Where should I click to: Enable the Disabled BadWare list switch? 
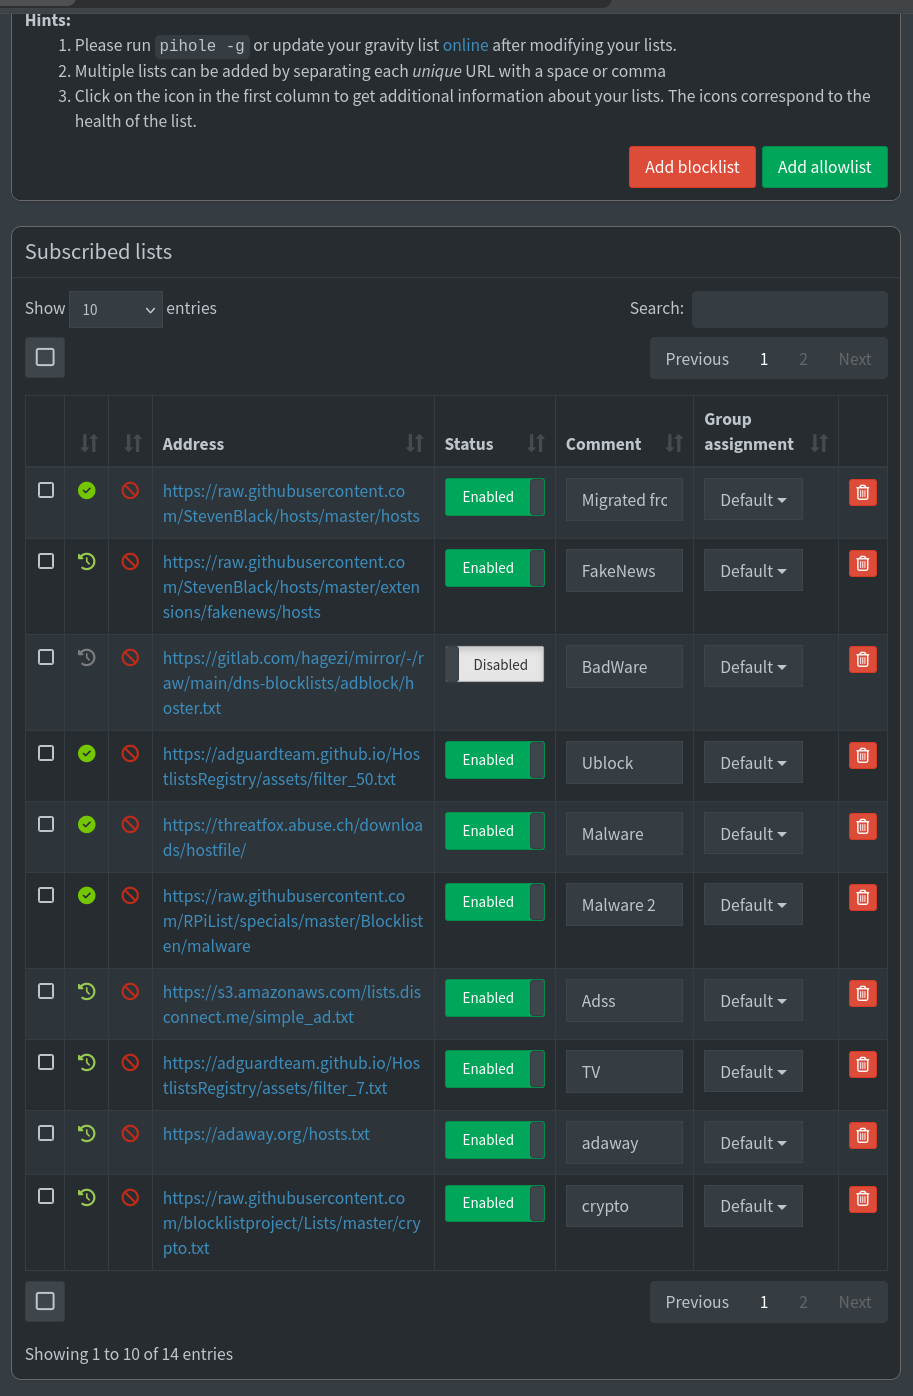click(495, 664)
